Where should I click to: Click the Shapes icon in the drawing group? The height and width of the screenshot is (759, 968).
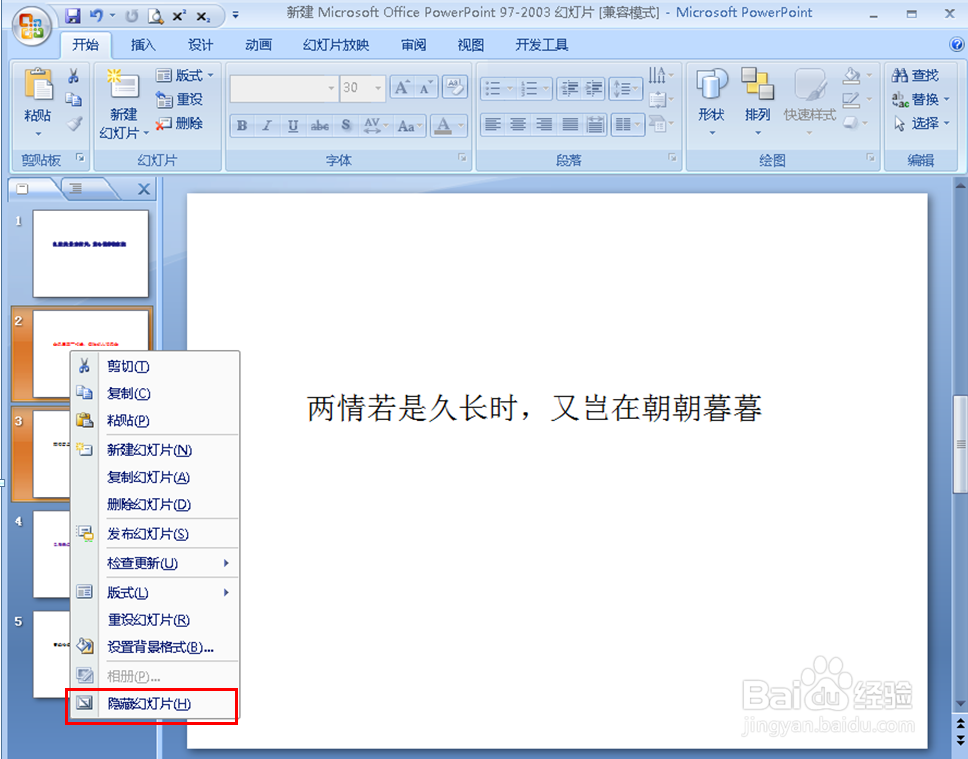click(711, 84)
